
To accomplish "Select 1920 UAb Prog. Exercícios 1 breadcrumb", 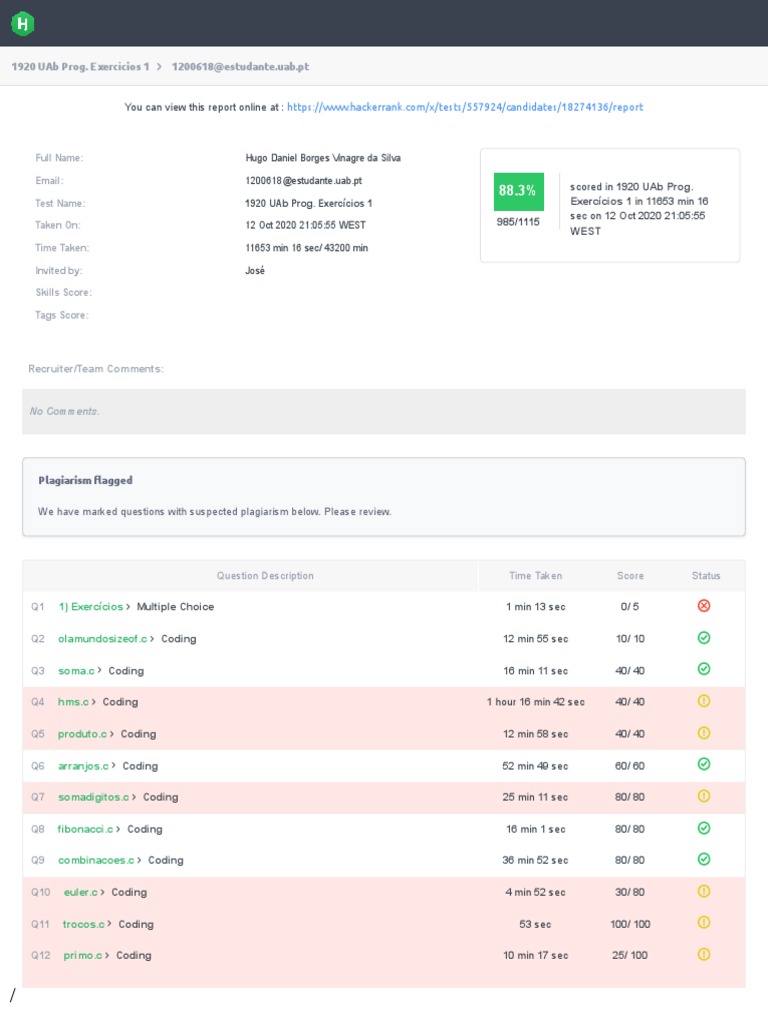I will pyautogui.click(x=80, y=67).
